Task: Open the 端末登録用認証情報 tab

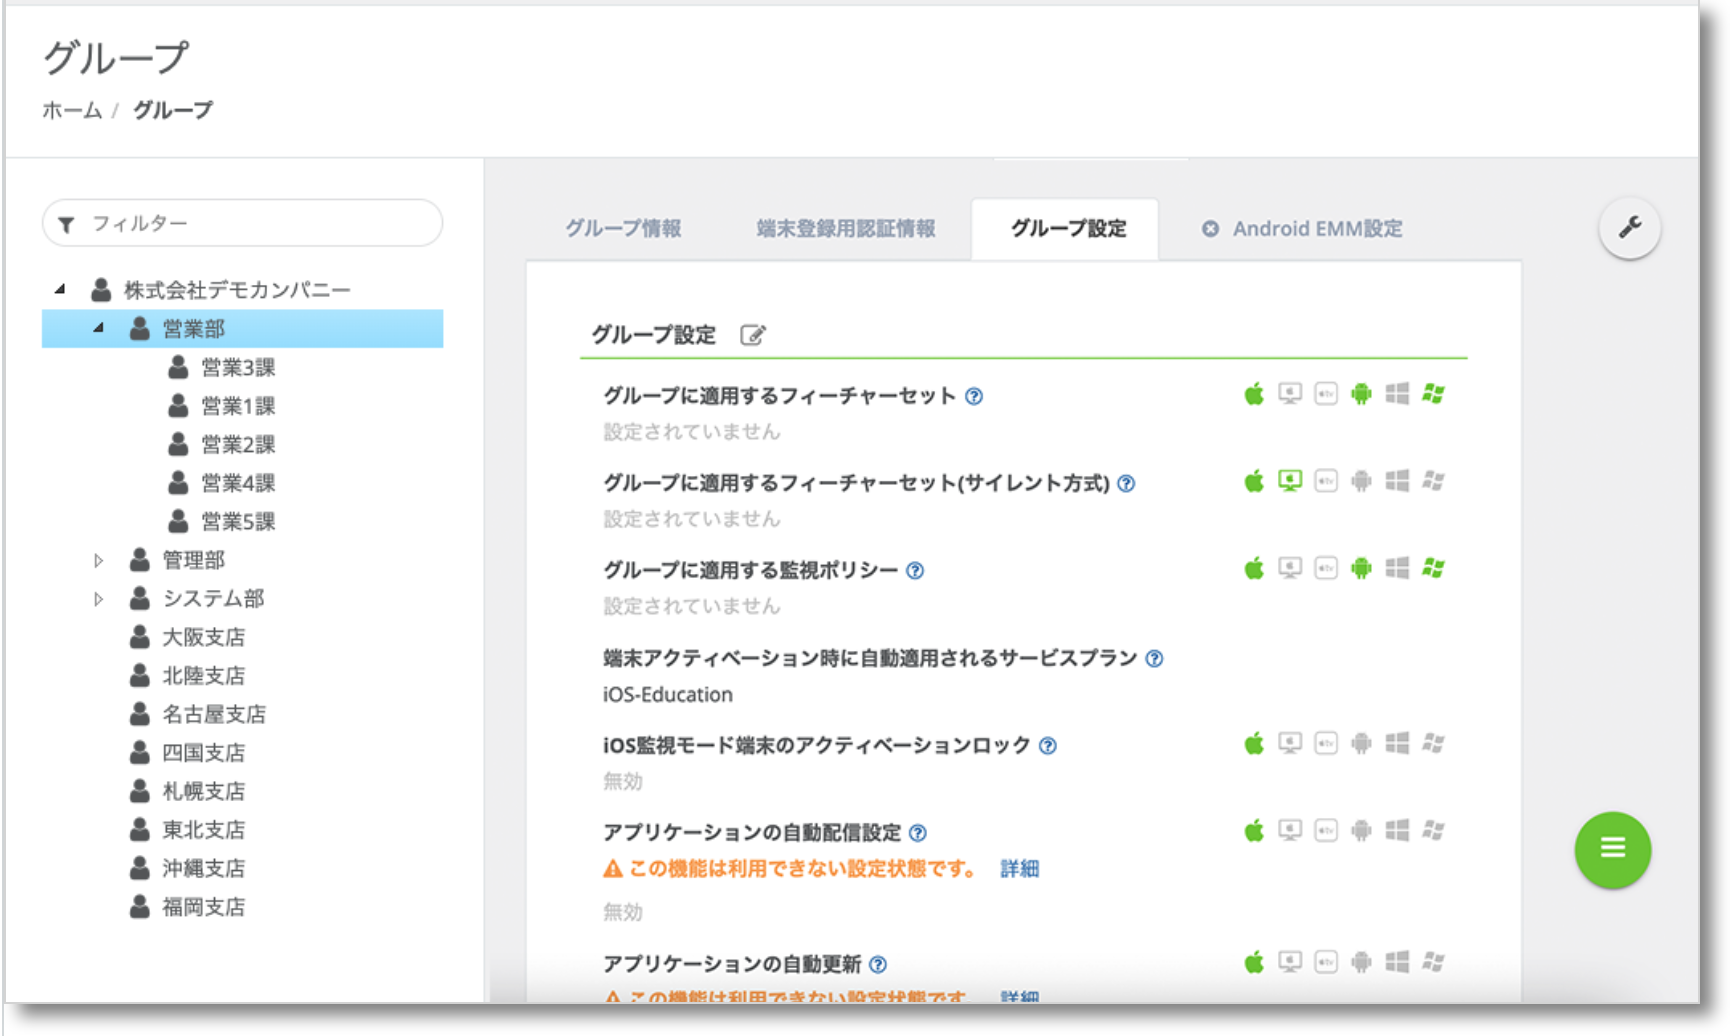Action: (x=846, y=229)
